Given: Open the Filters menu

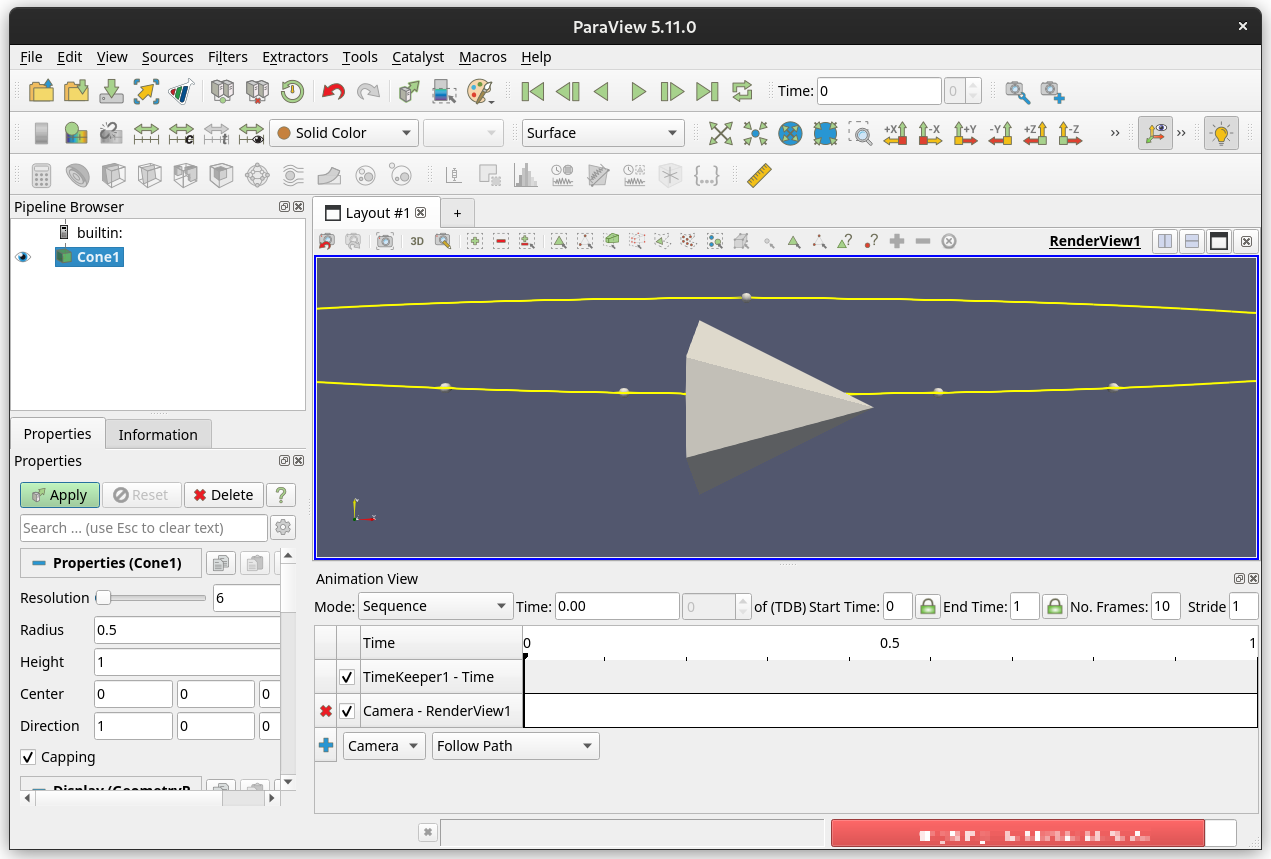Looking at the screenshot, I should pos(228,57).
